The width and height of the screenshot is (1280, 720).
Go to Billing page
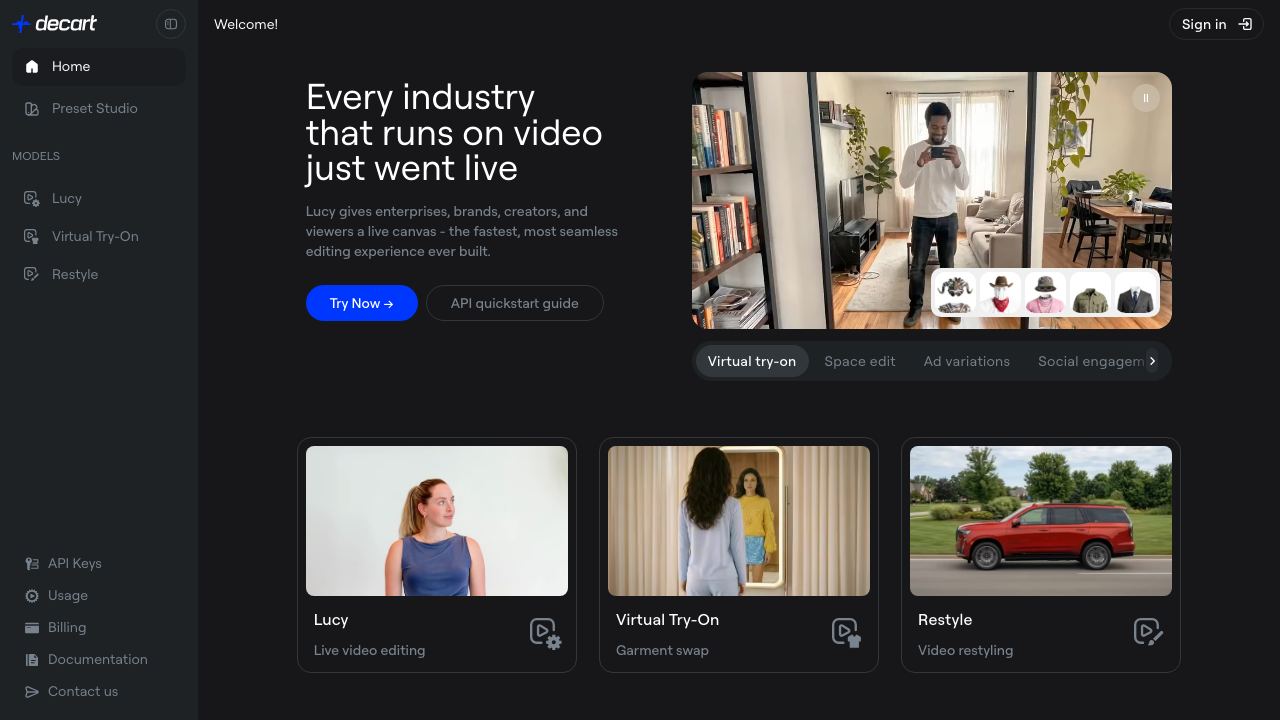point(98,627)
